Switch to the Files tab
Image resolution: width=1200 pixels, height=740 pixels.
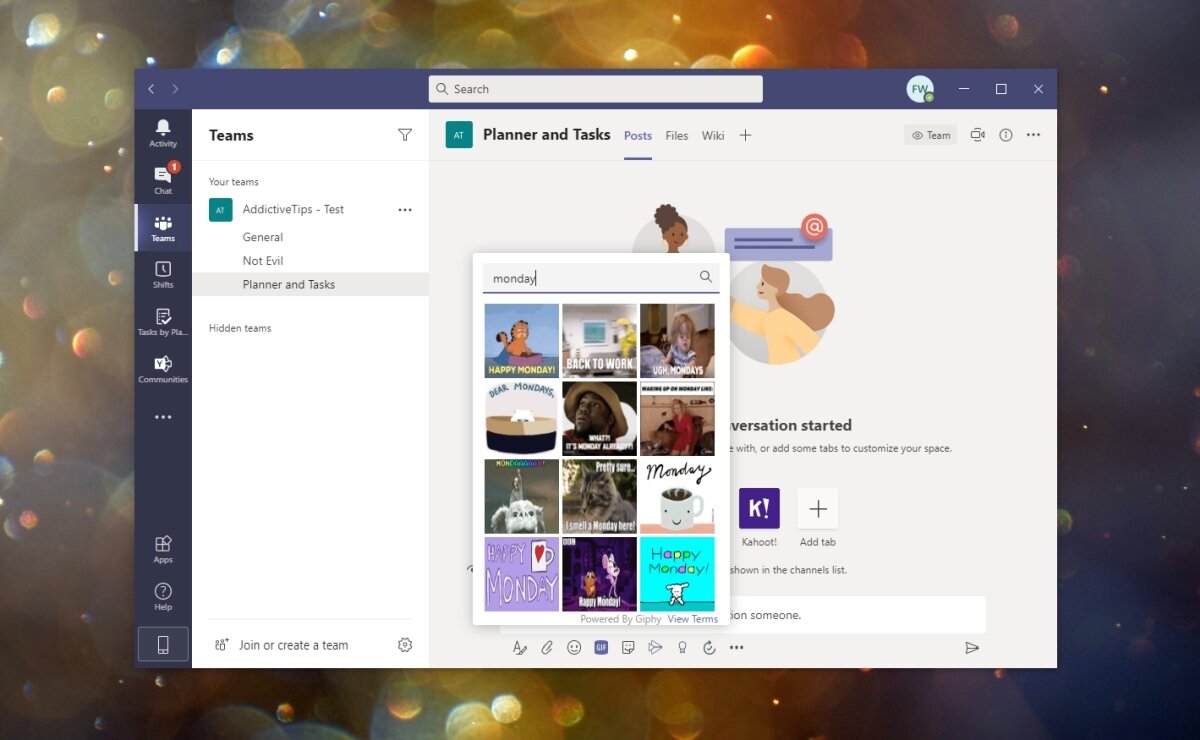(677, 135)
